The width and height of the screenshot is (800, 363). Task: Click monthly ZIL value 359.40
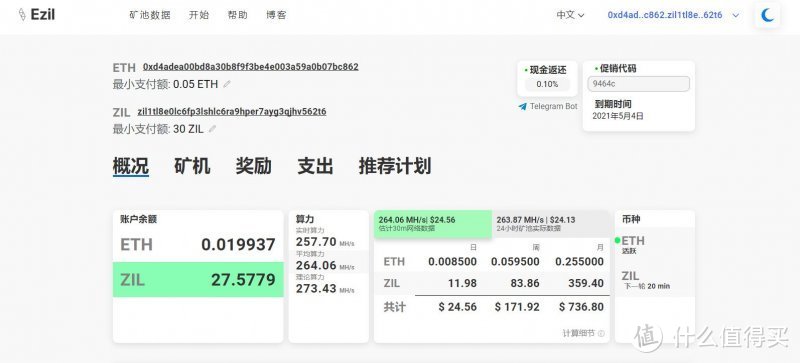(586, 283)
